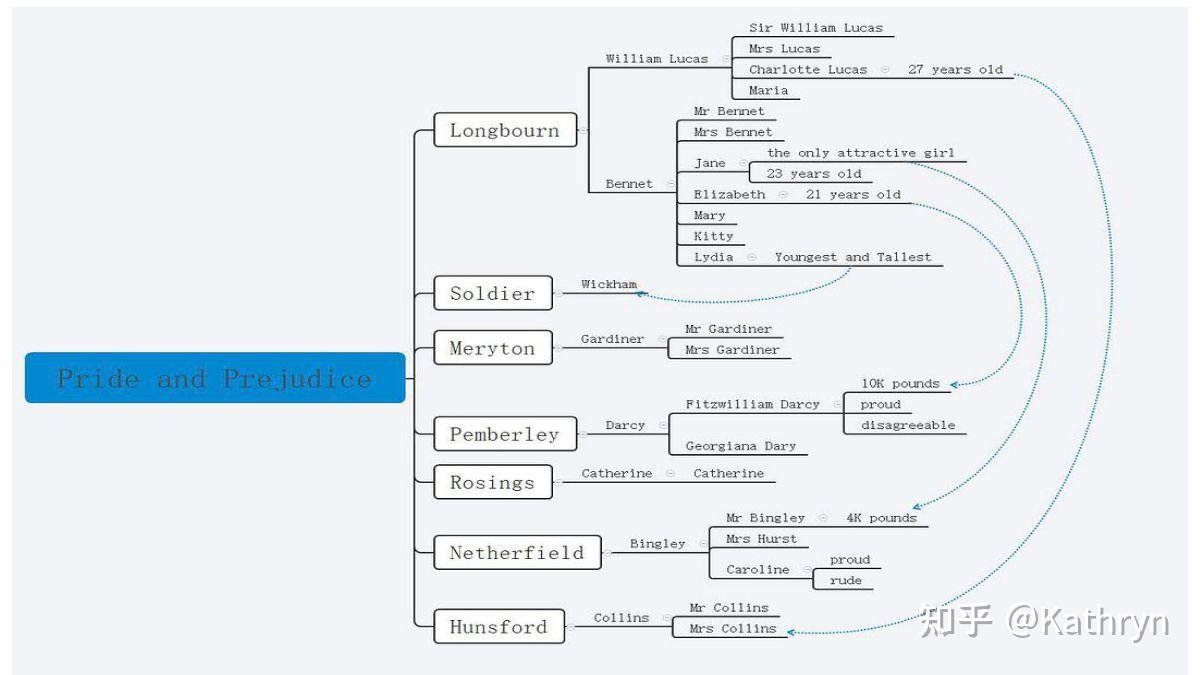
Task: Click the Wickham topic
Action: pos(609,284)
